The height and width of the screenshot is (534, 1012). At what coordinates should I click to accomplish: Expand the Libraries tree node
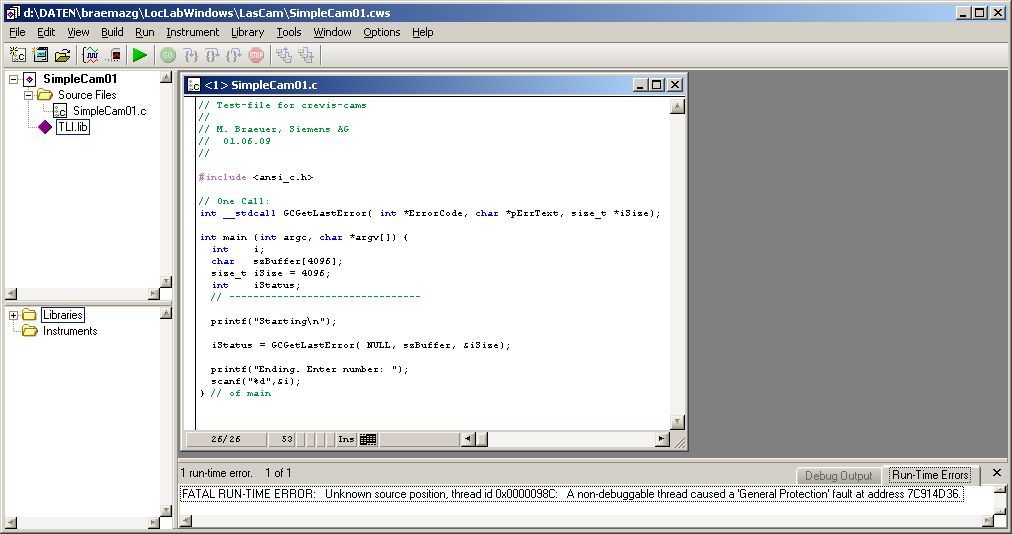coord(13,315)
